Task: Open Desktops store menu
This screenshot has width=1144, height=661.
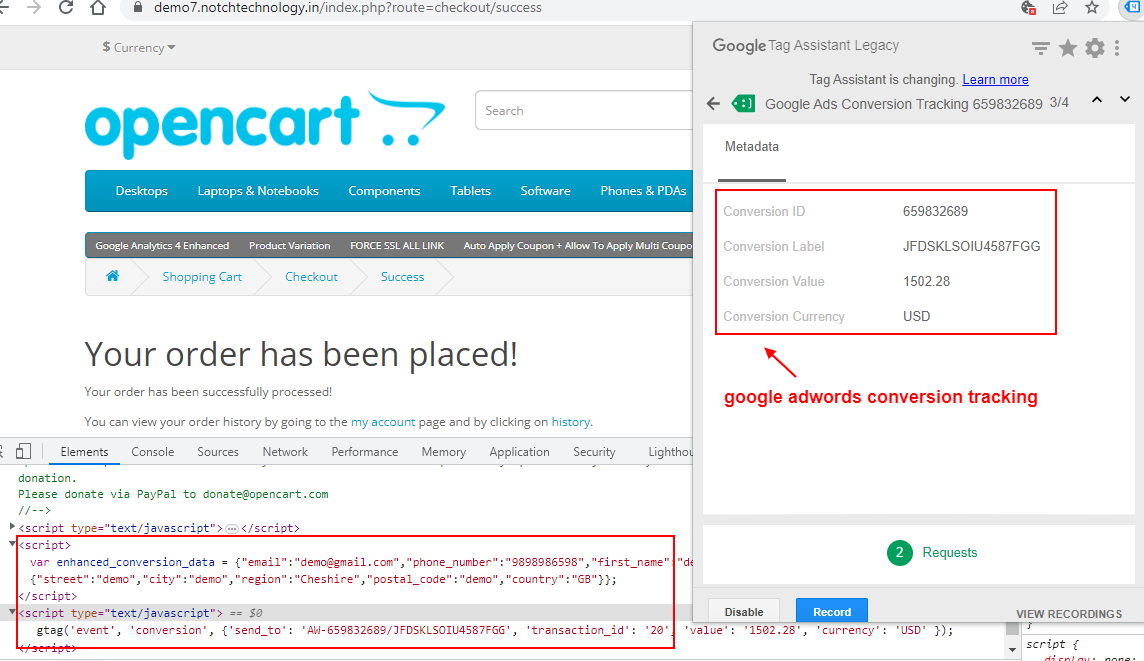Action: point(142,190)
